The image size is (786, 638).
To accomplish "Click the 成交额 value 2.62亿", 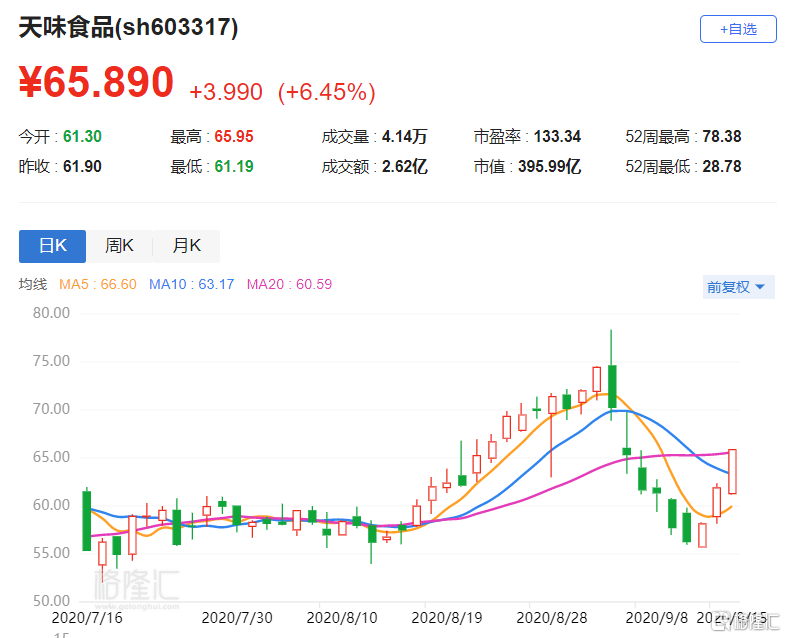I will click(405, 166).
